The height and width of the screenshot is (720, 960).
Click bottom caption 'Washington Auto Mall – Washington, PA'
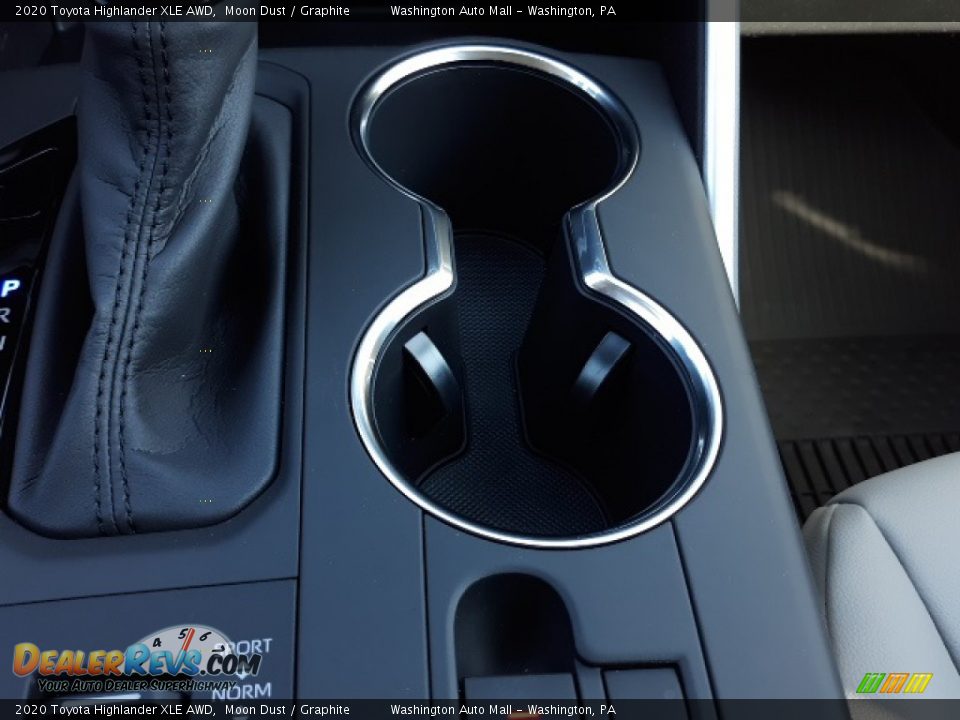502,710
